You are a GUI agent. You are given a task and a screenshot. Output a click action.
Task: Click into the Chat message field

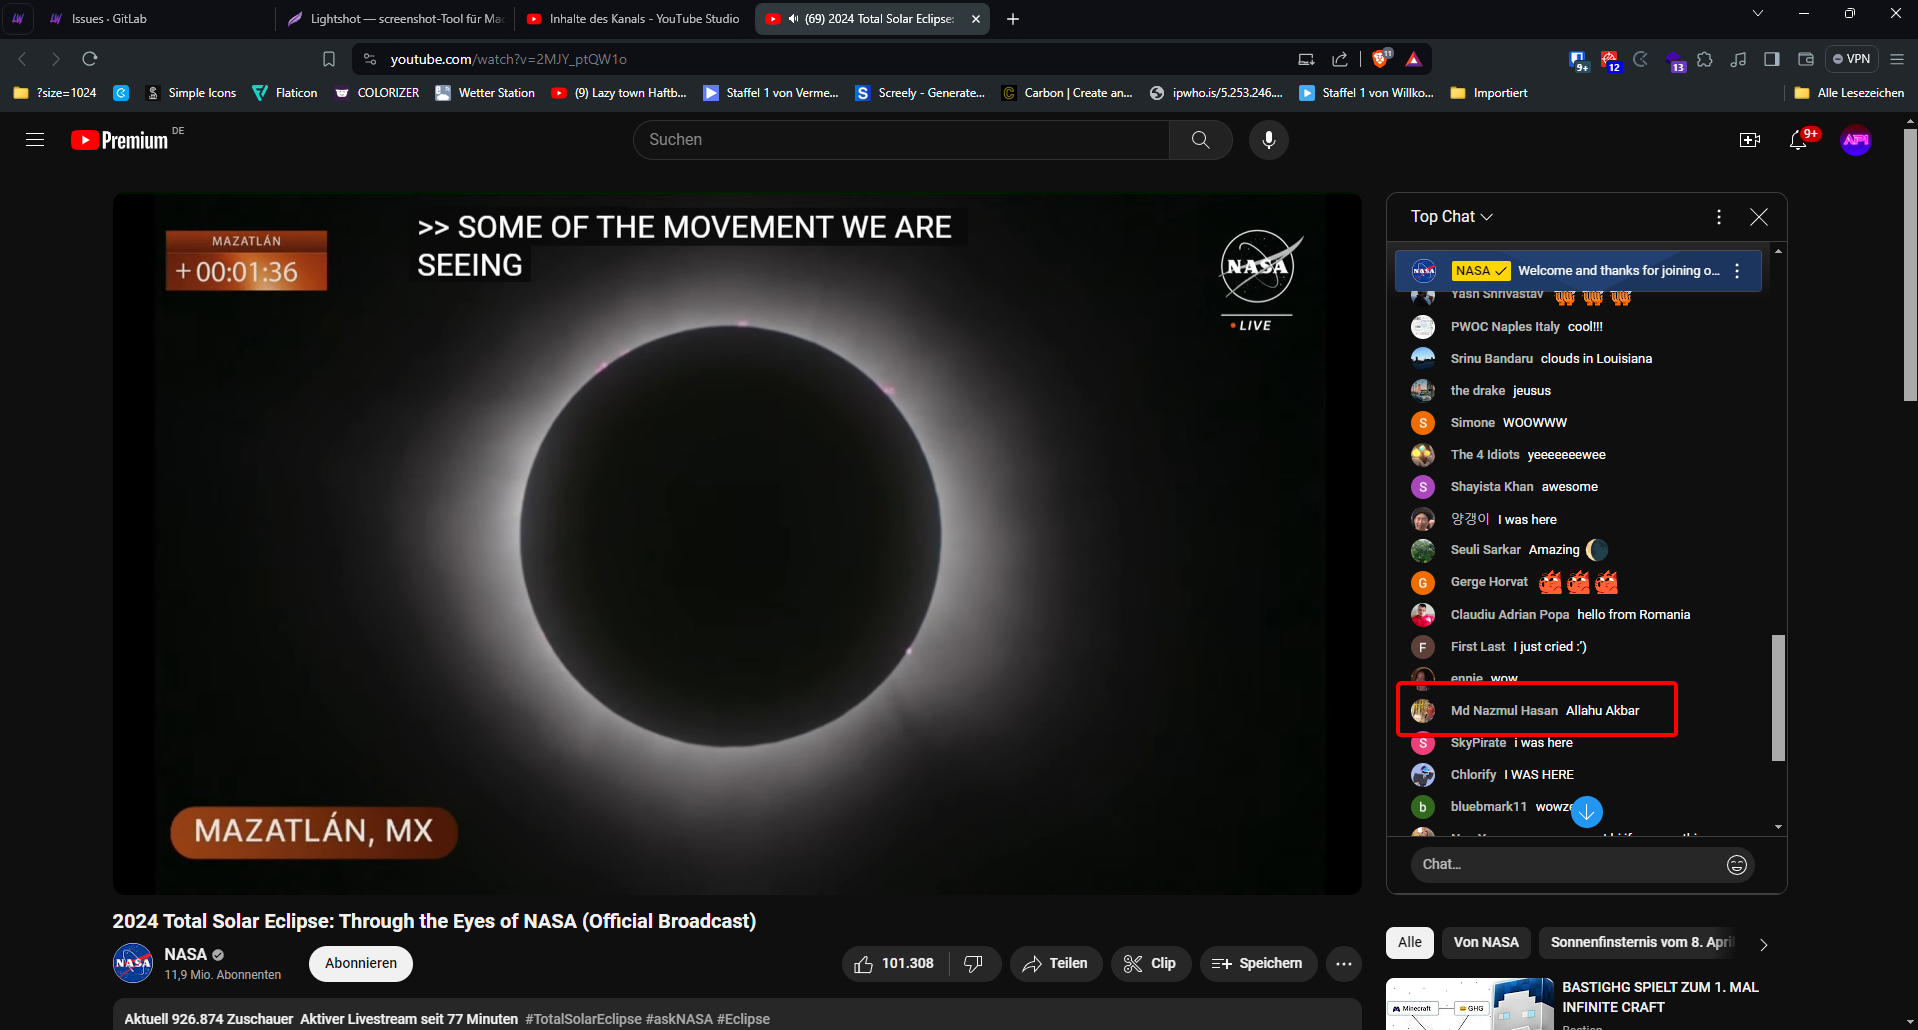1565,865
